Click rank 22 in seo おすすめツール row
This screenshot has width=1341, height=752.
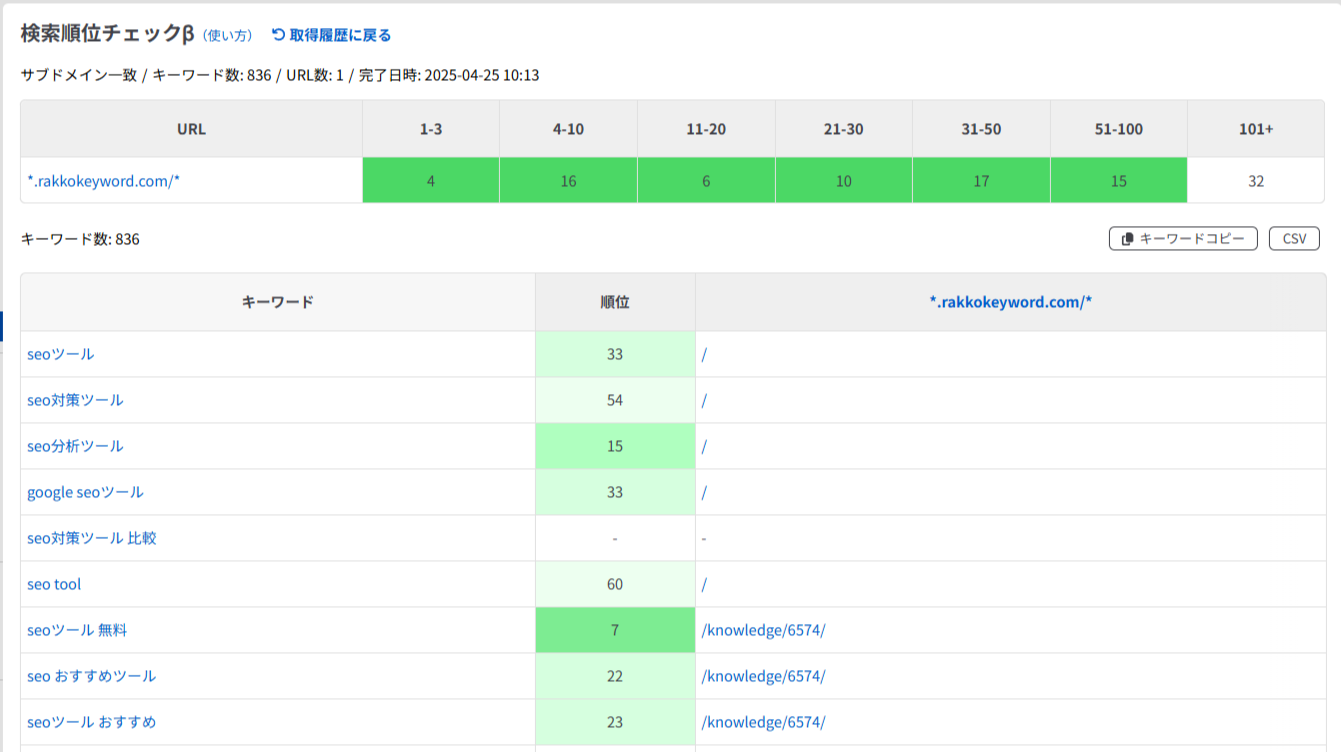click(615, 676)
